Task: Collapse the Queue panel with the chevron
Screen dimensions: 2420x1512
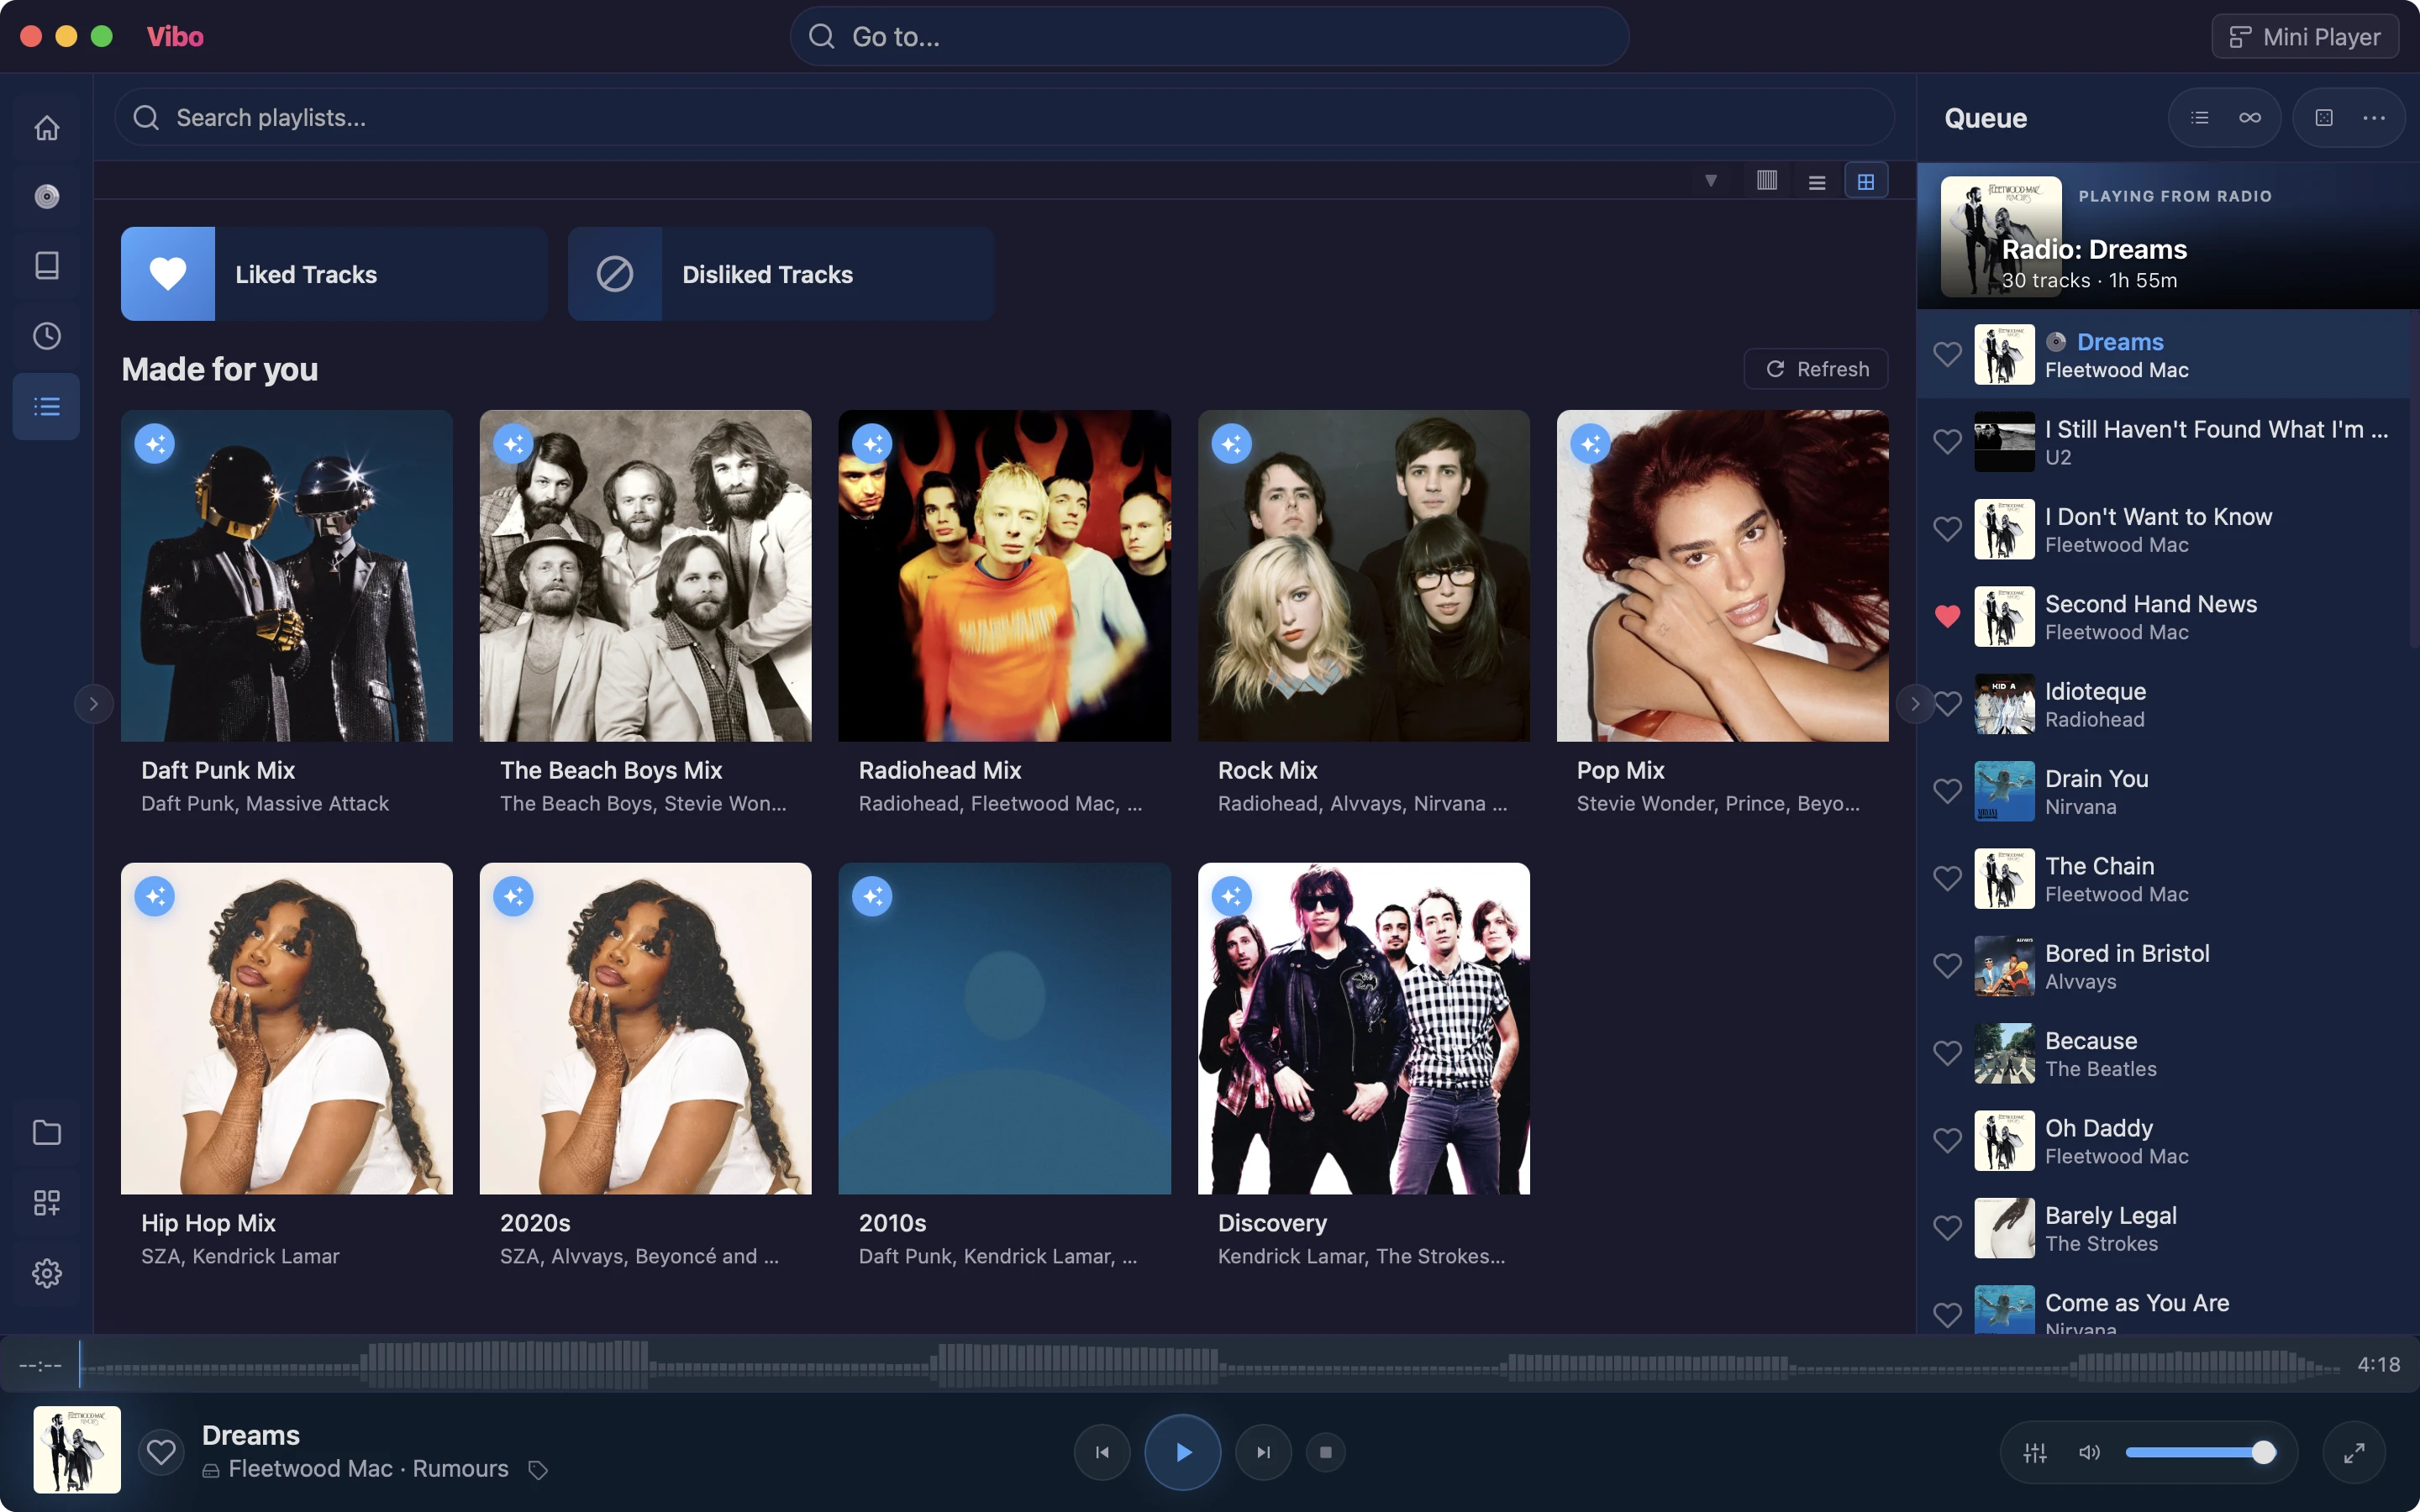Action: (1914, 704)
